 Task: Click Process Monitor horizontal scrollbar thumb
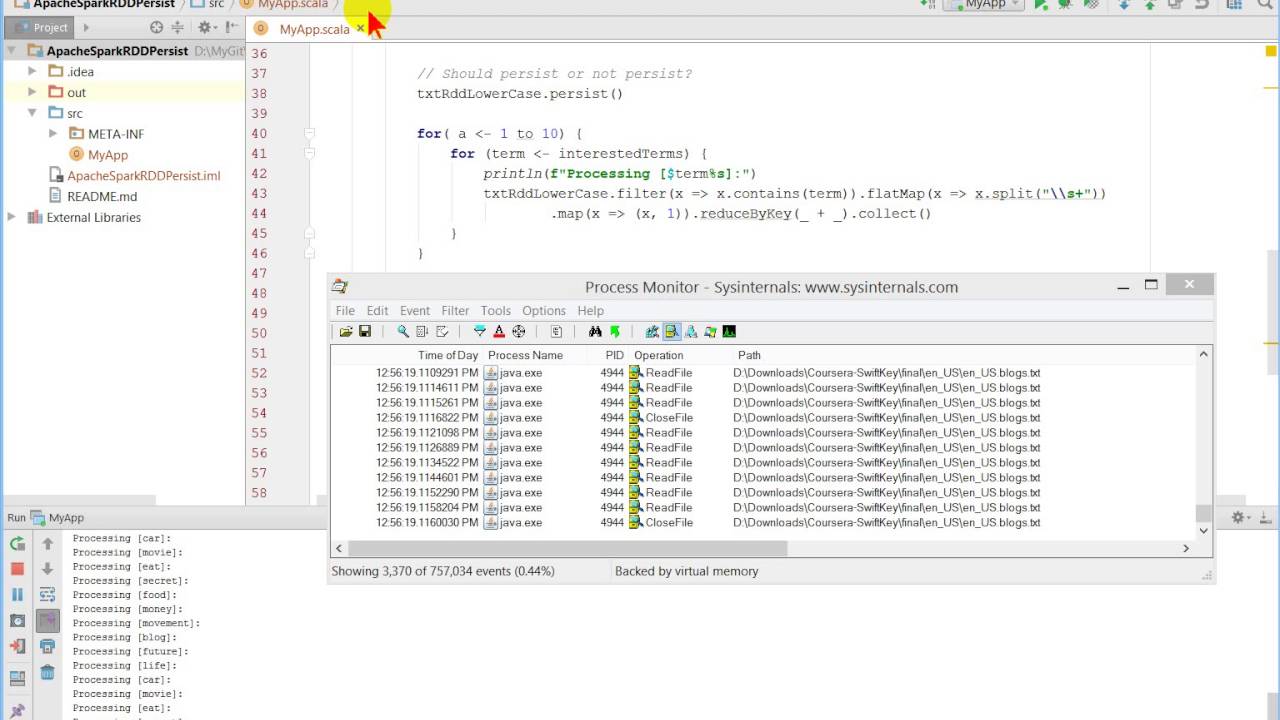pyautogui.click(x=567, y=548)
